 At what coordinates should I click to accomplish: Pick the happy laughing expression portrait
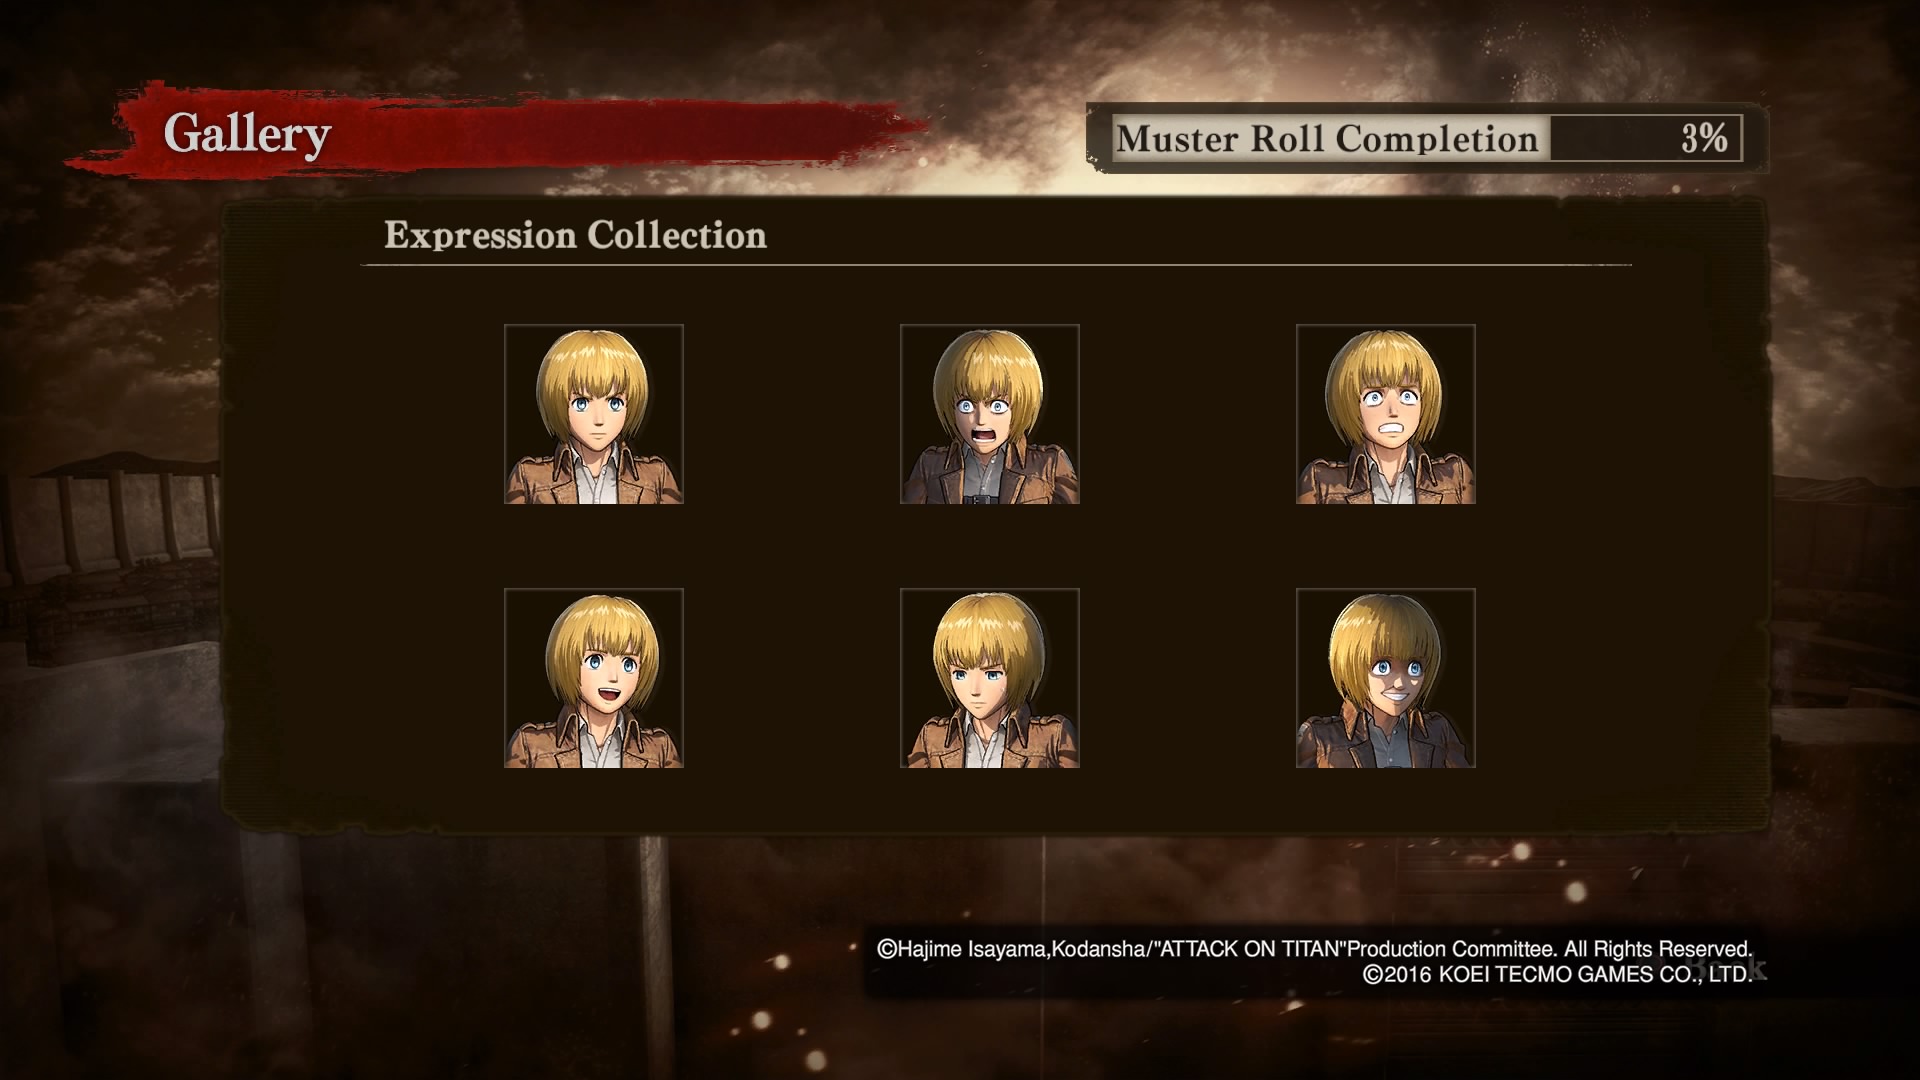point(594,678)
